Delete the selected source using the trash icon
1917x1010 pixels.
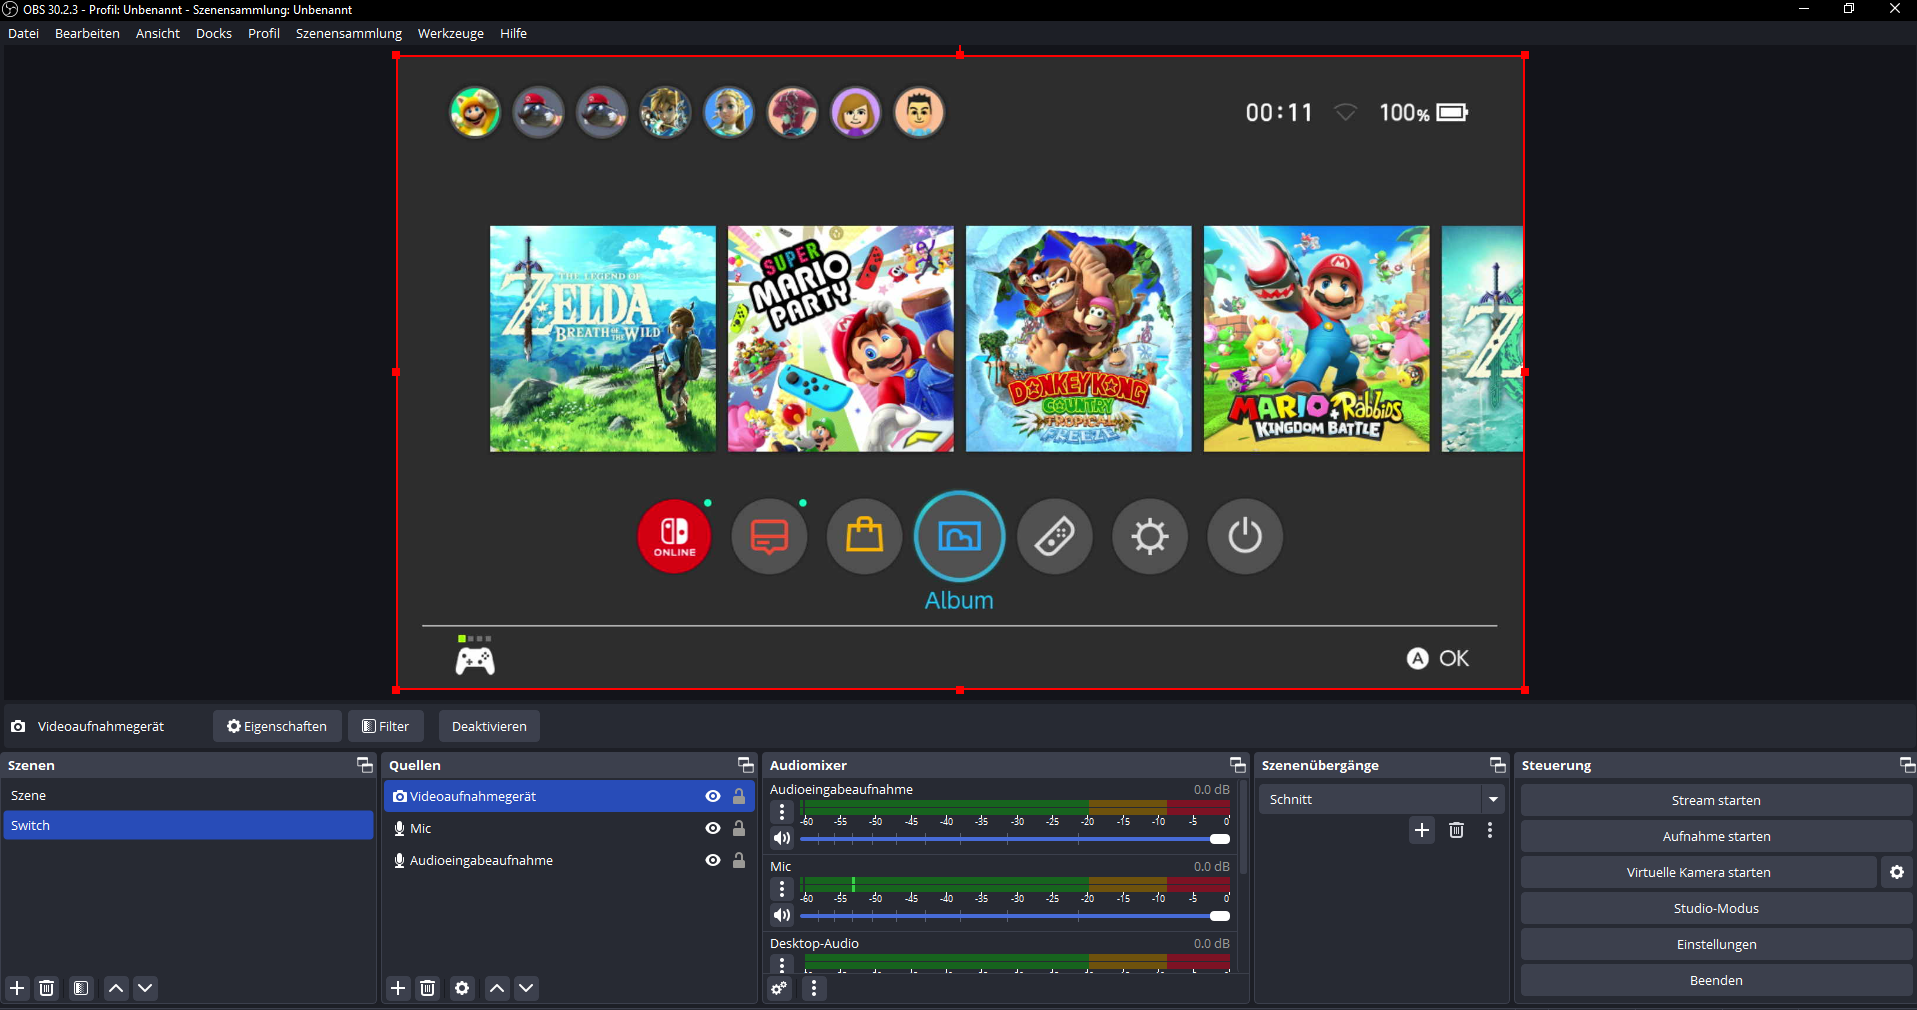[x=428, y=988]
